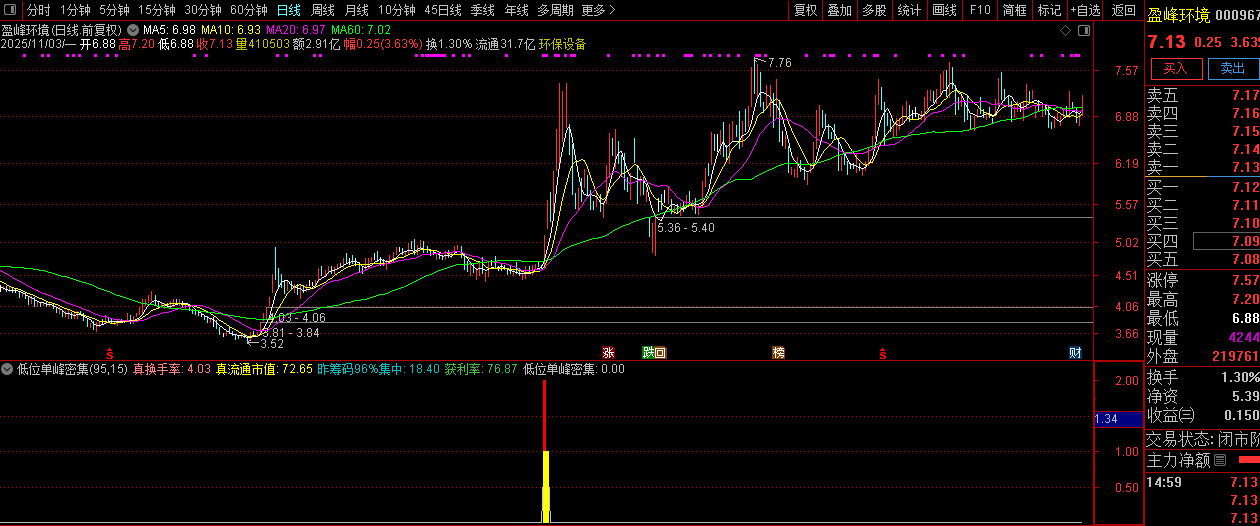Switch to the 15分钟 period
This screenshot has height=526, width=1260.
click(x=157, y=10)
